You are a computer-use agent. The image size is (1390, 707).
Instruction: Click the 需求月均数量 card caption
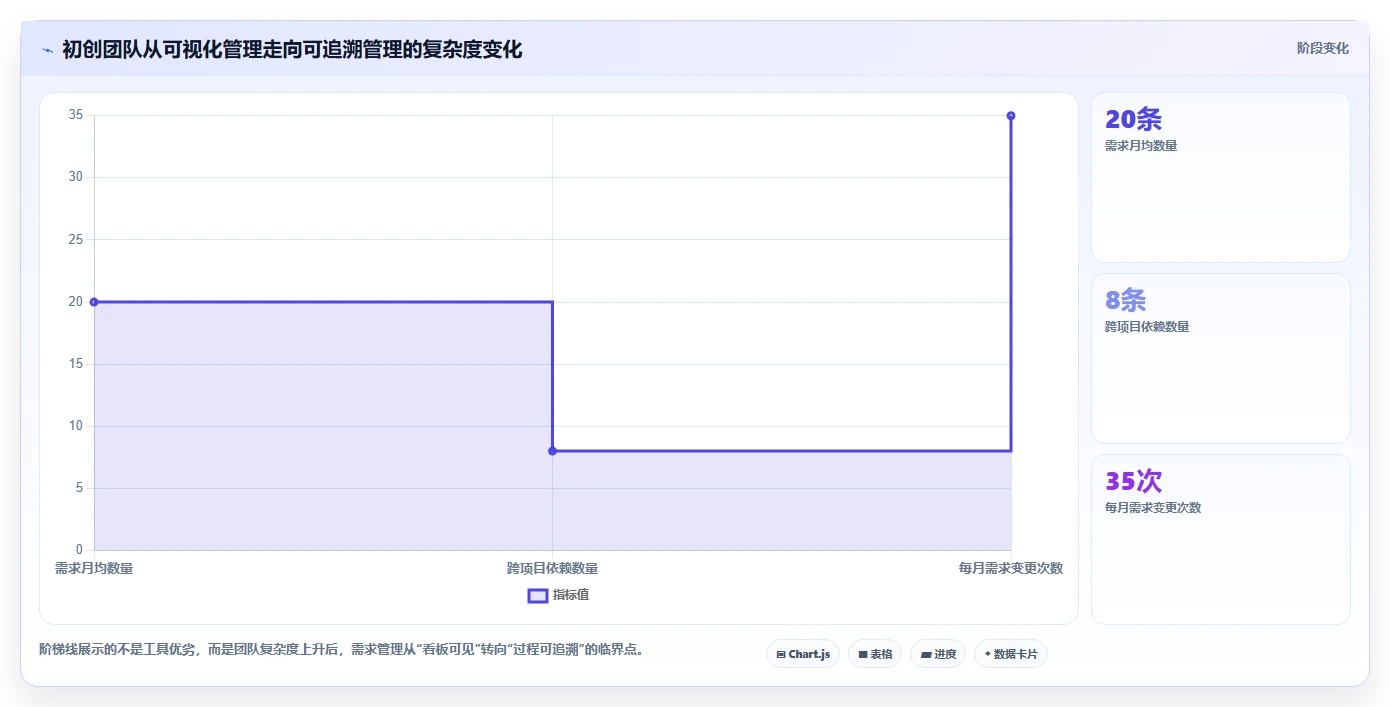[1141, 146]
